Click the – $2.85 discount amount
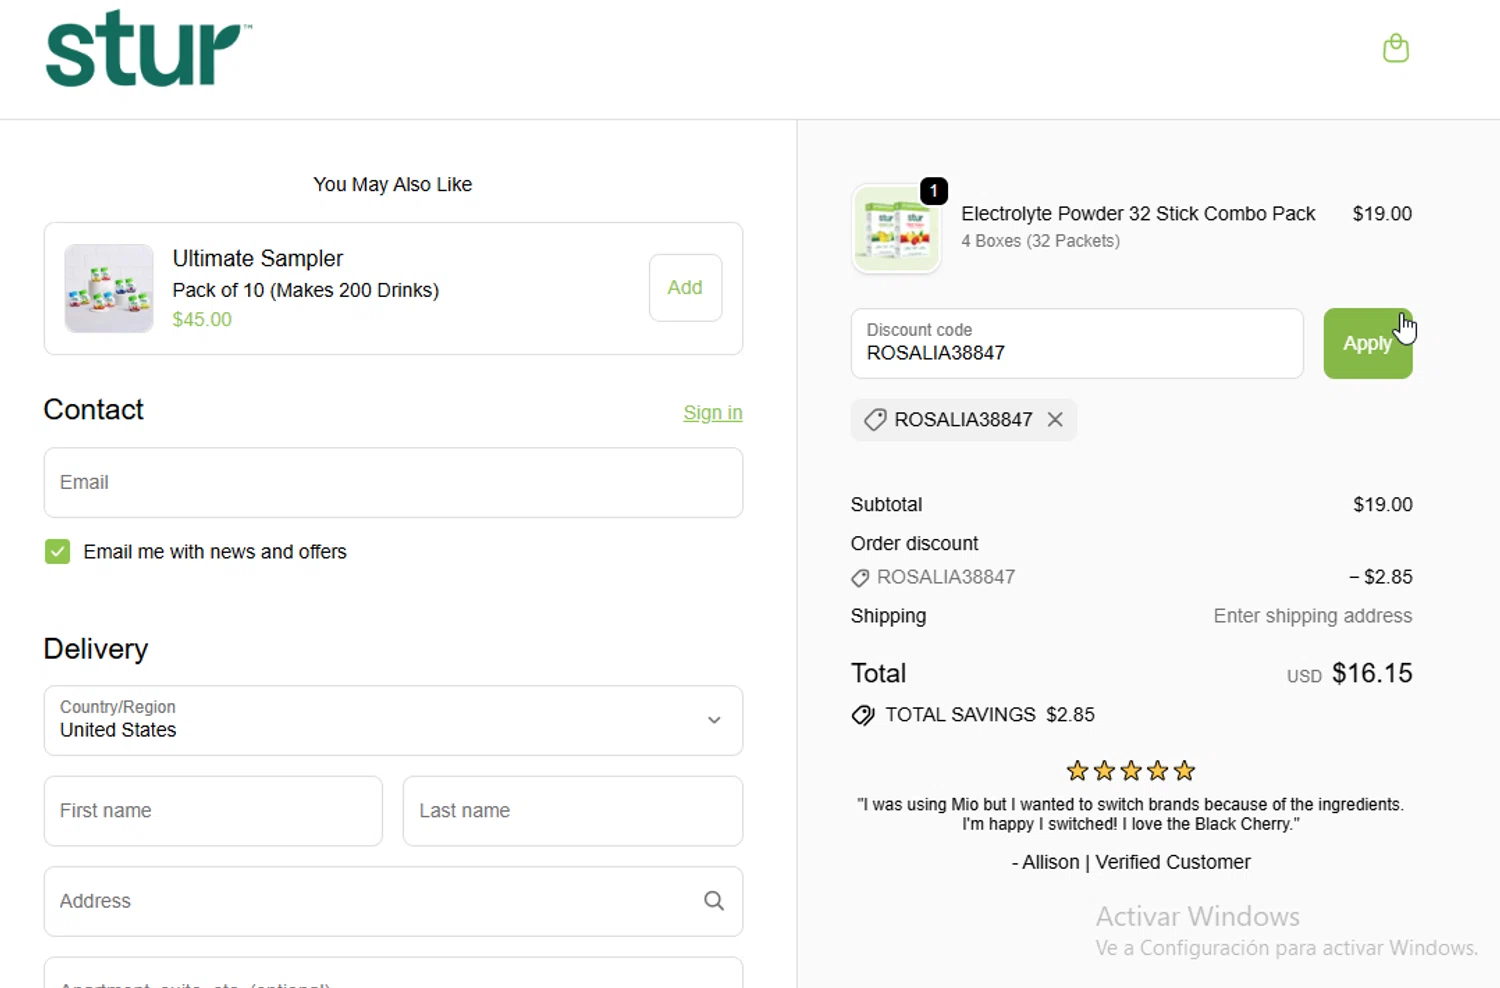This screenshot has width=1500, height=988. coord(1380,577)
